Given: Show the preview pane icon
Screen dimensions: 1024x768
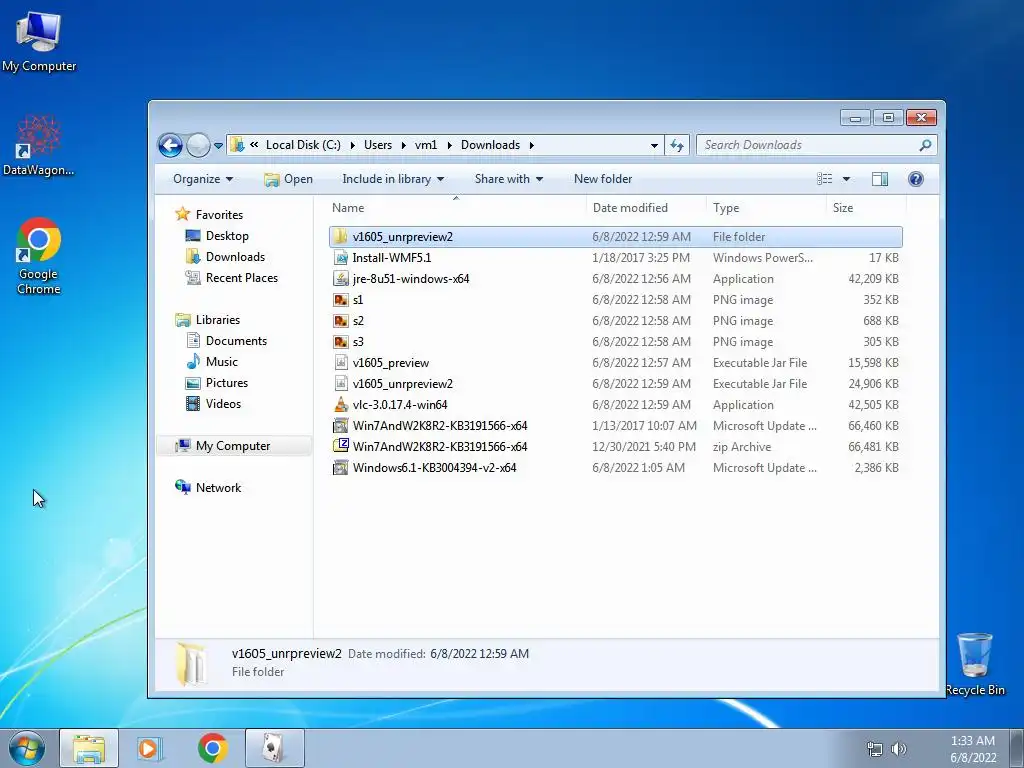Looking at the screenshot, I should coord(880,179).
